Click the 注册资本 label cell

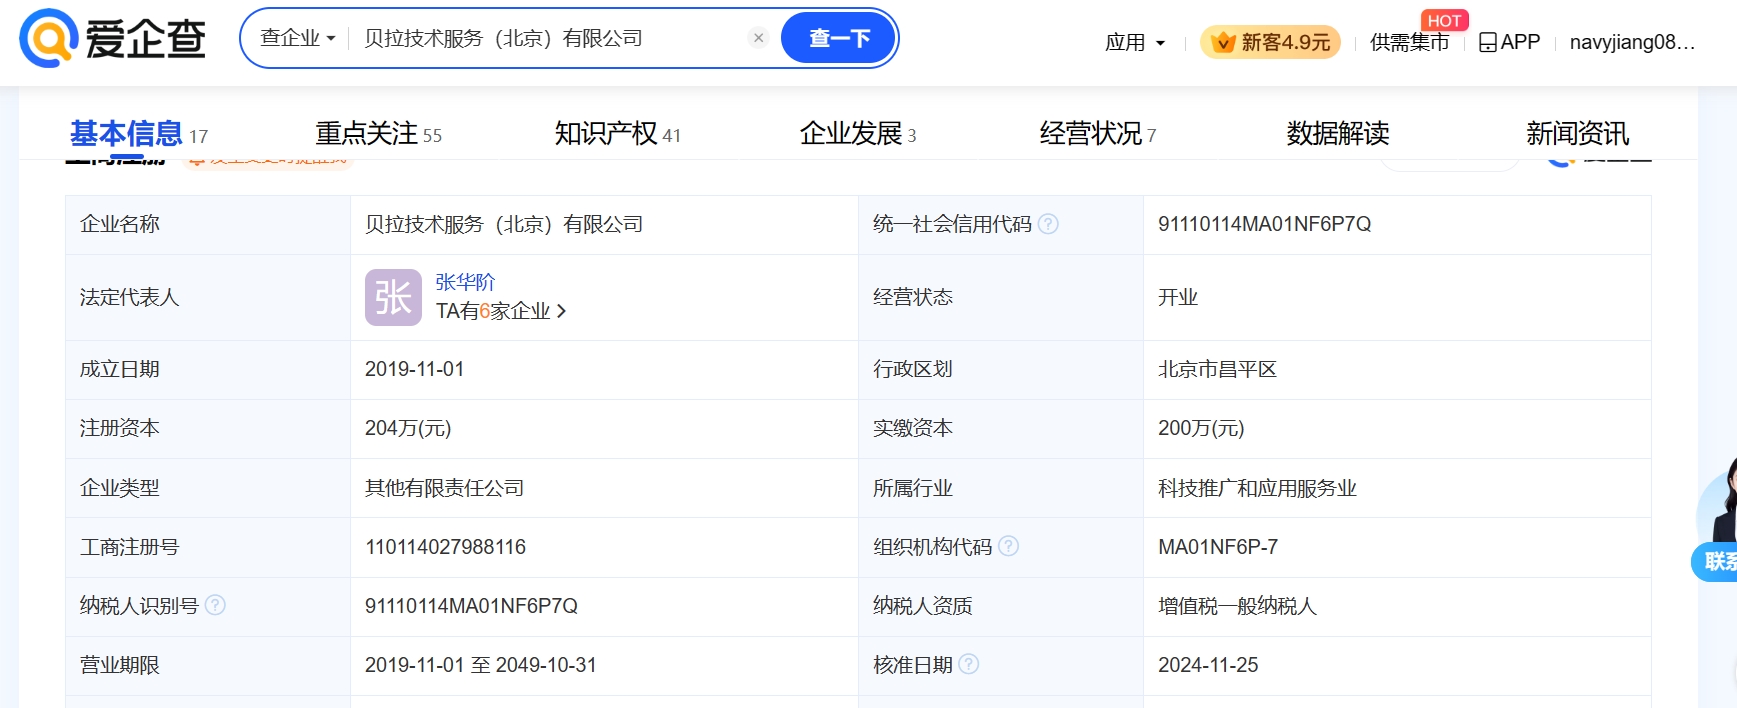coord(208,428)
